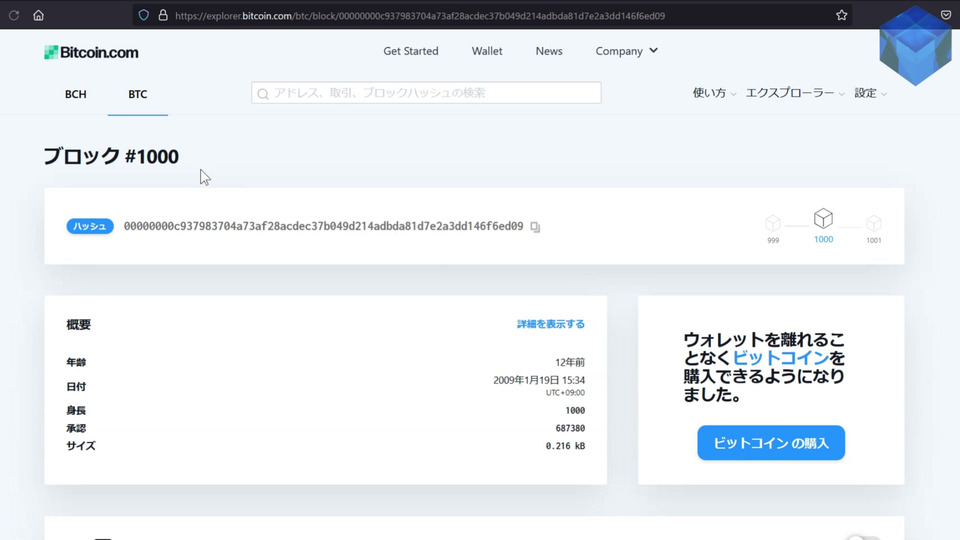Click the 詳細を表示する link
Screen dimensions: 960x540
pos(551,324)
